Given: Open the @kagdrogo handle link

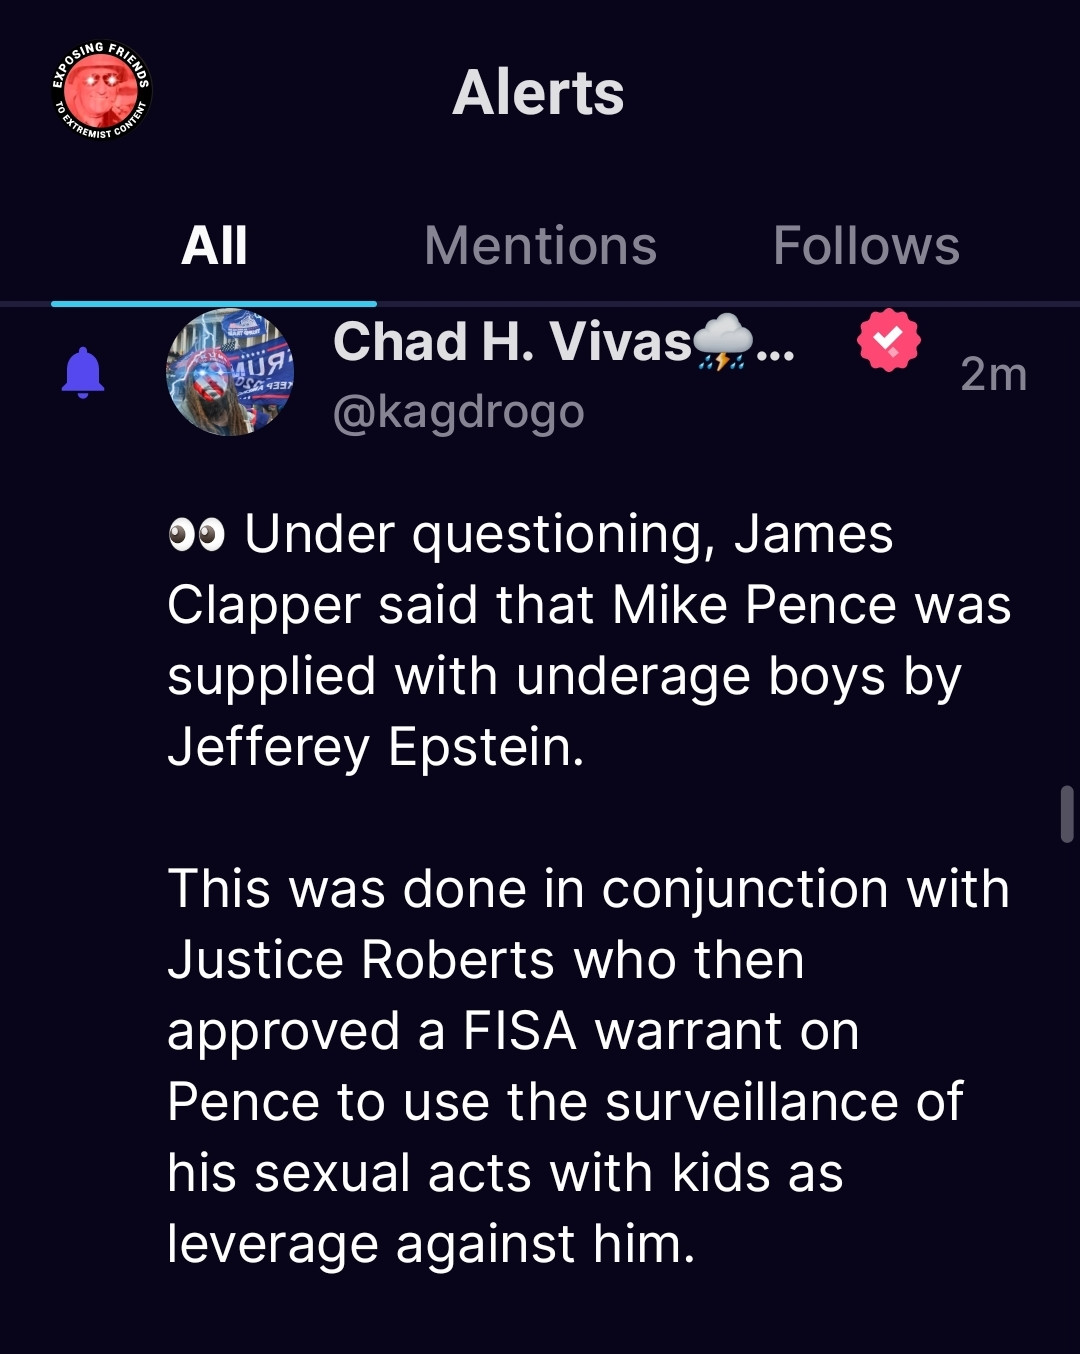Looking at the screenshot, I should 458,412.
